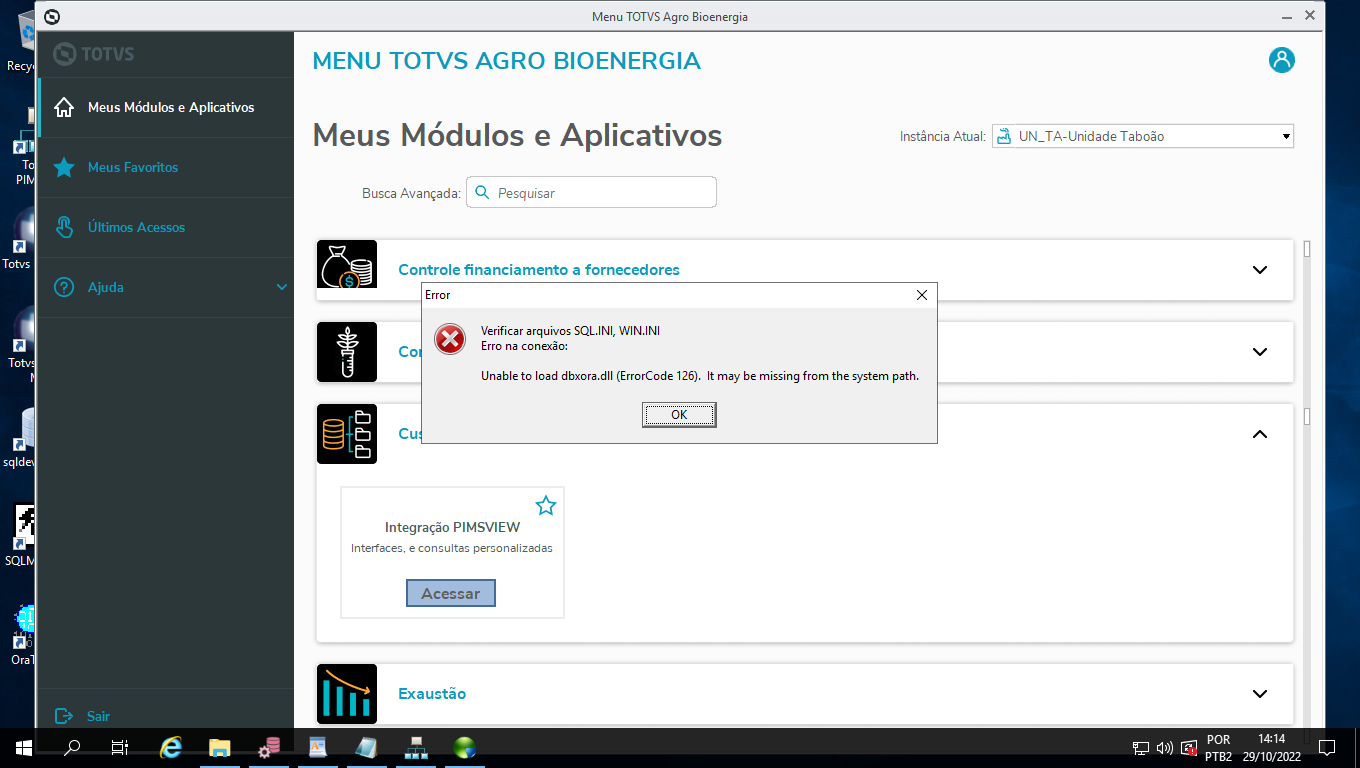Click the home icon in sidebar

64,107
